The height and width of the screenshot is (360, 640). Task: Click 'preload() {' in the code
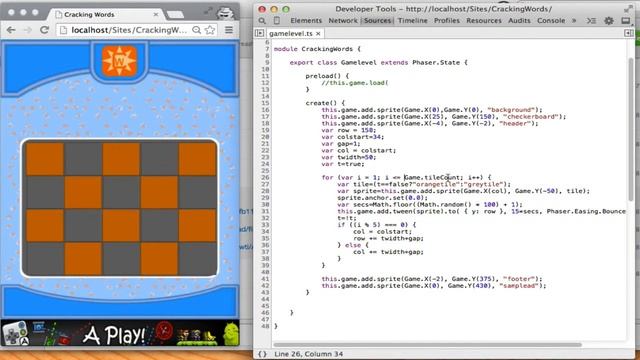327,76
